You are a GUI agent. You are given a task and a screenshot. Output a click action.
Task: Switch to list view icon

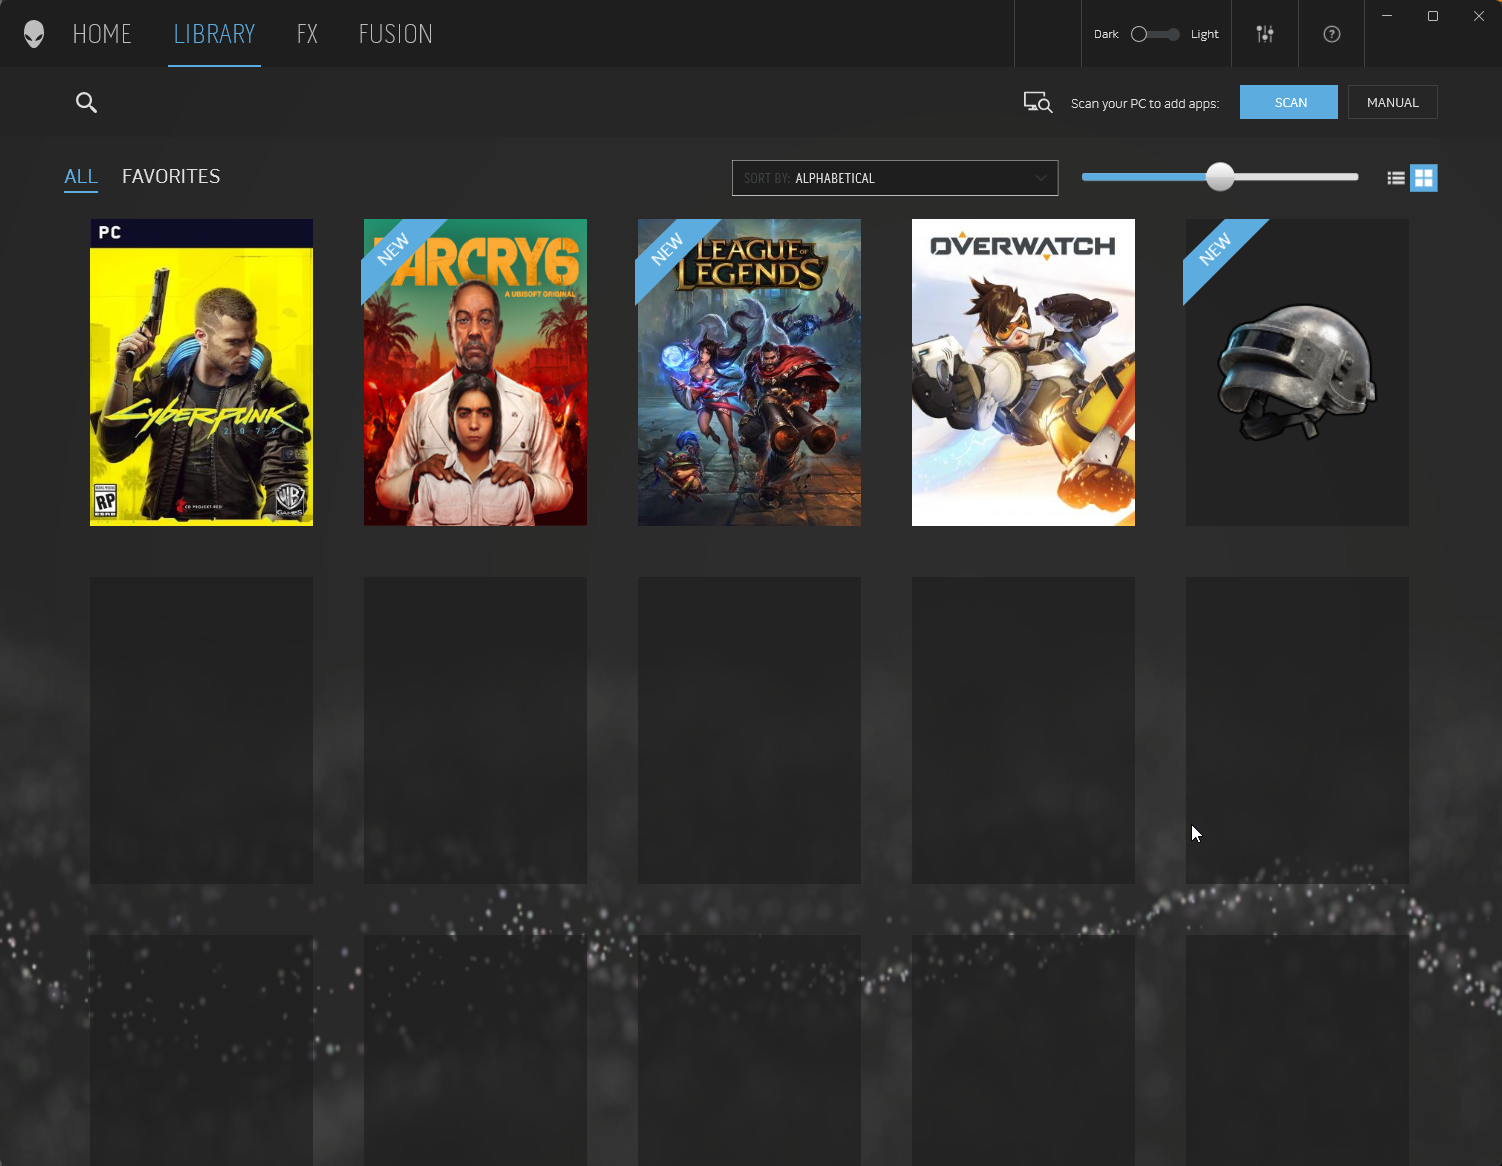(x=1396, y=178)
